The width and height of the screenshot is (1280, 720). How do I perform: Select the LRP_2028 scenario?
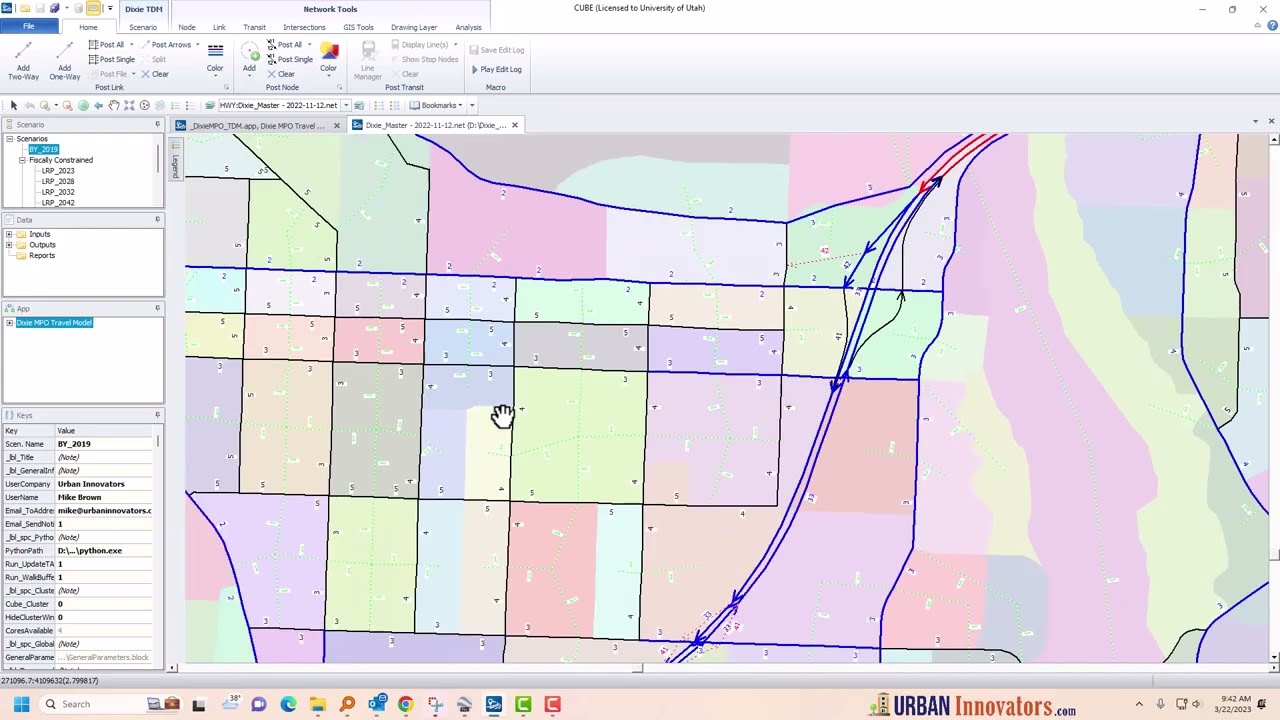(x=58, y=181)
